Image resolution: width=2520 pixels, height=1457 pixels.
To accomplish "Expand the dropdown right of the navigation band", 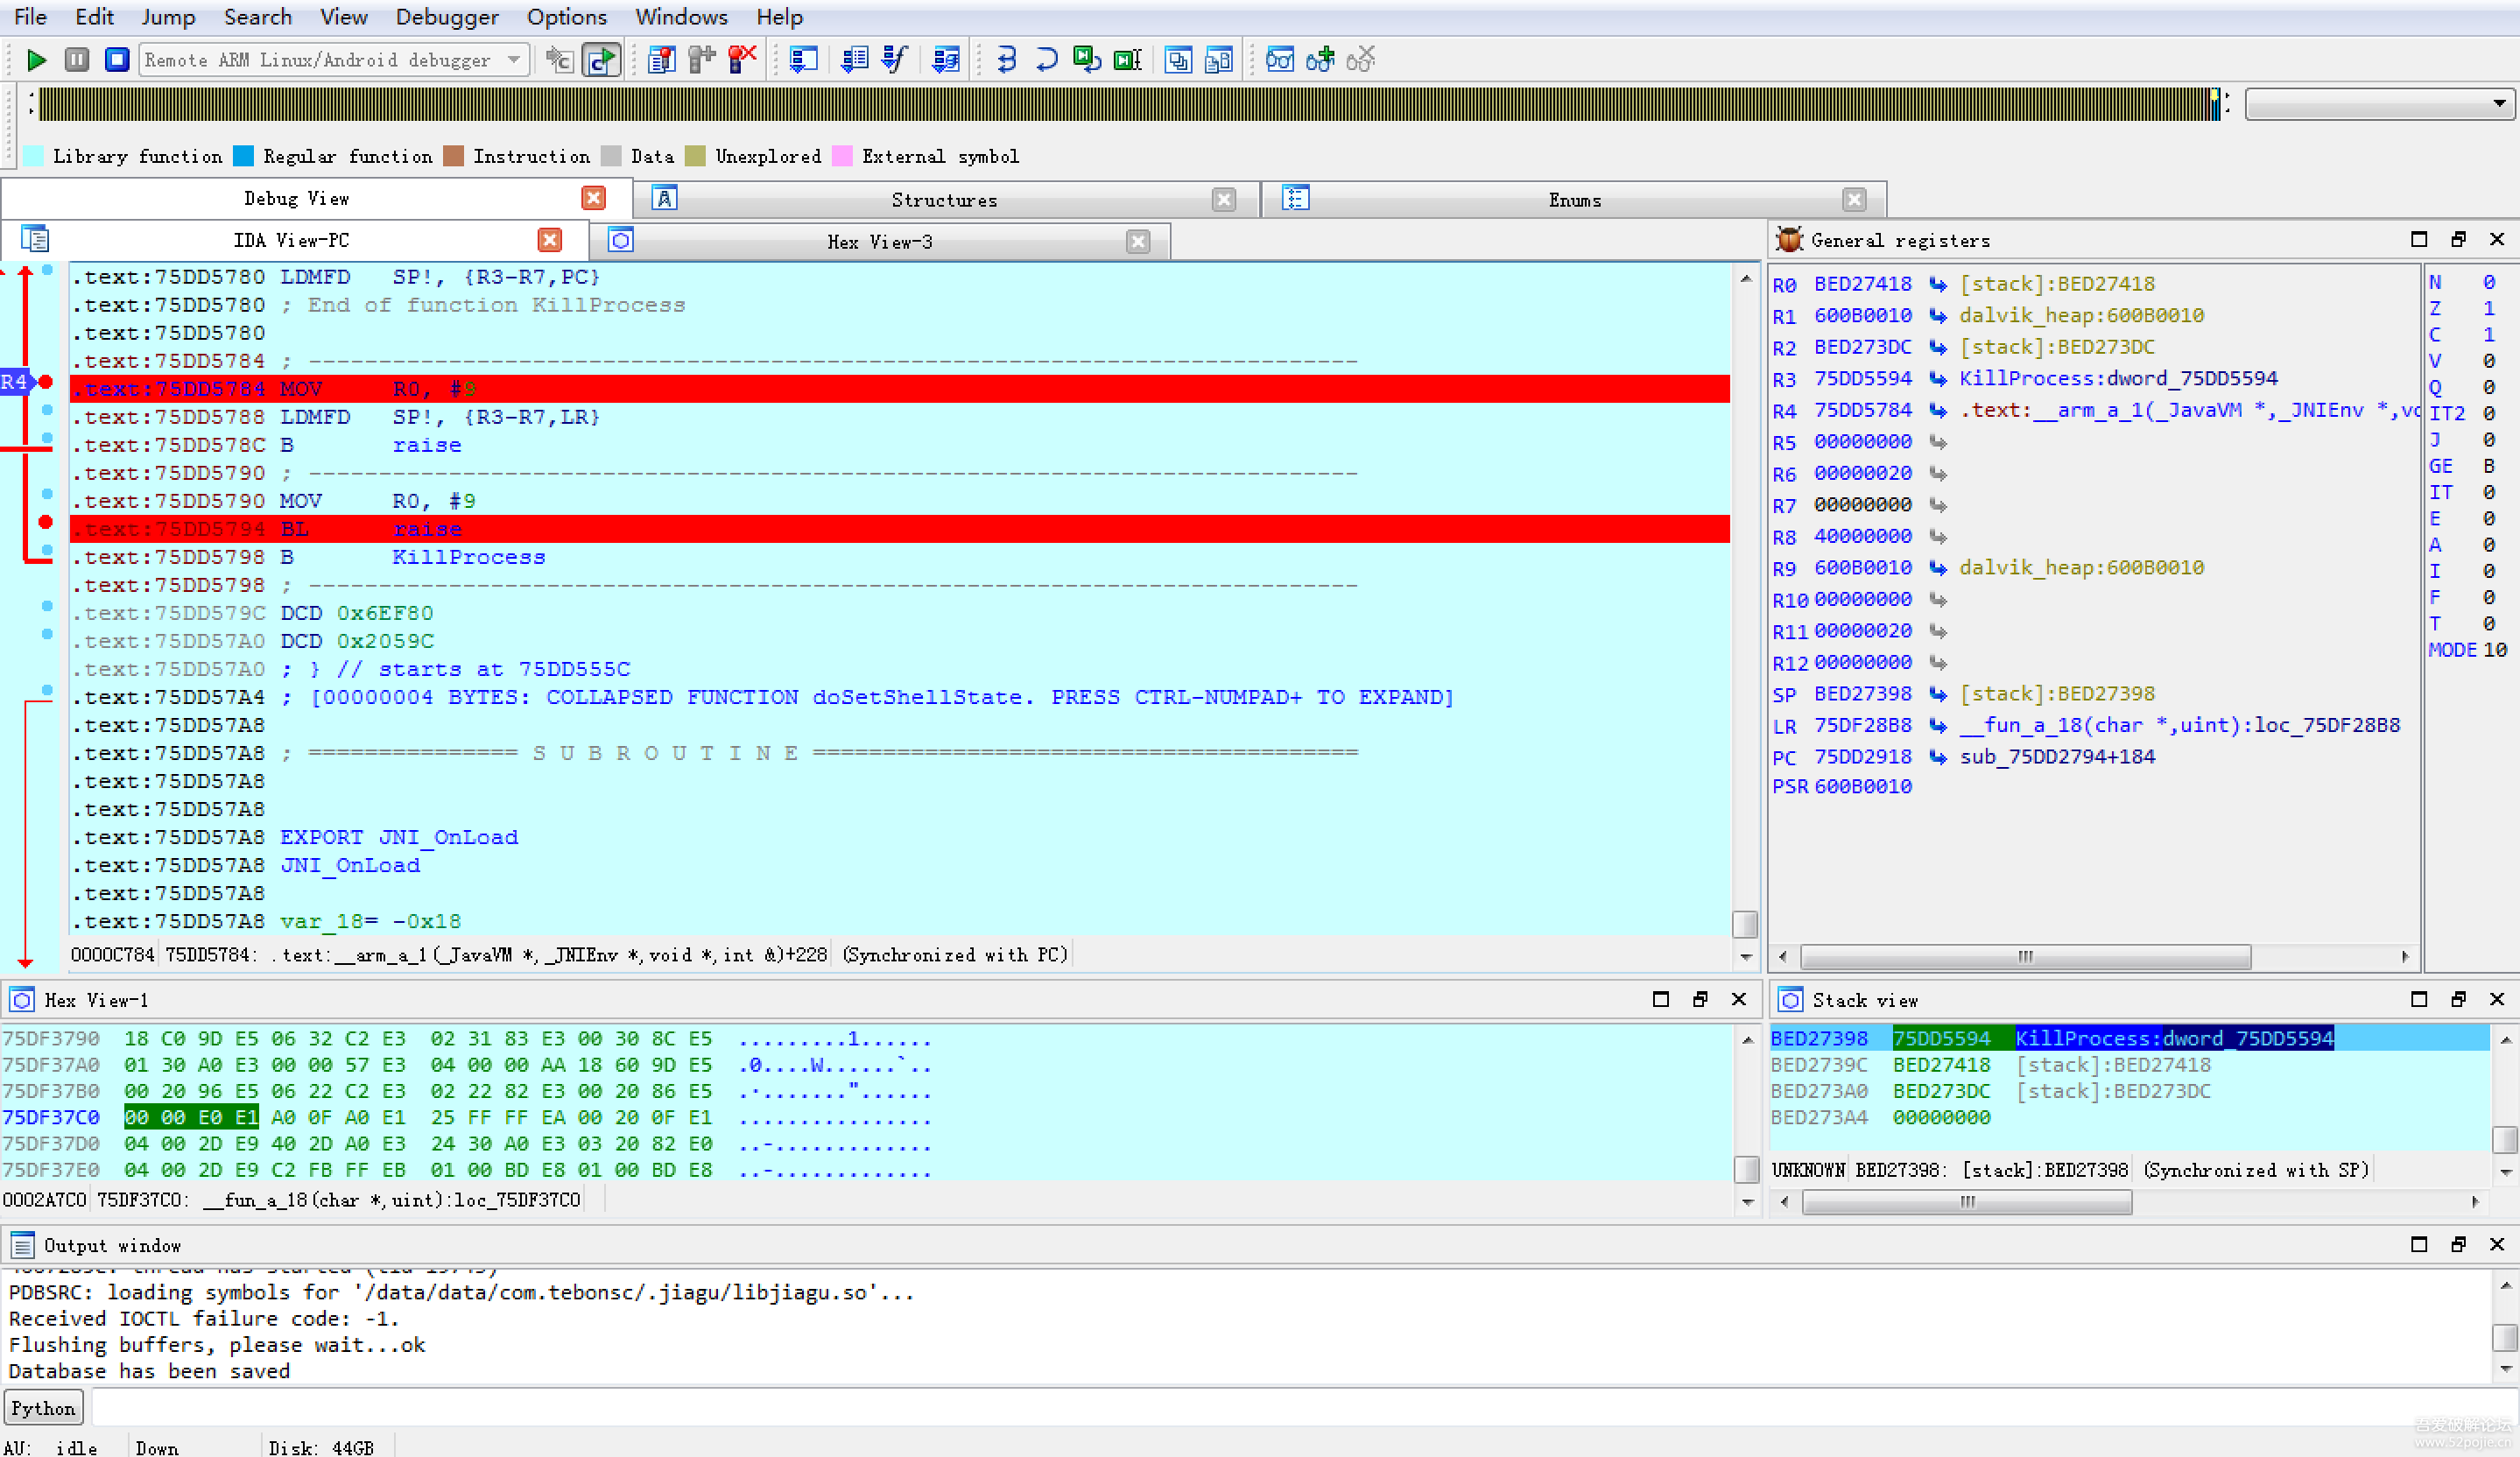I will point(2498,103).
